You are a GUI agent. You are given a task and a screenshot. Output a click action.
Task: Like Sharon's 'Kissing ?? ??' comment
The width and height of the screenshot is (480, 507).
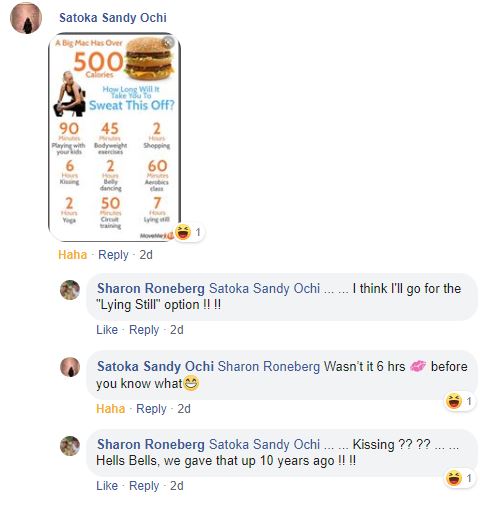pos(107,486)
